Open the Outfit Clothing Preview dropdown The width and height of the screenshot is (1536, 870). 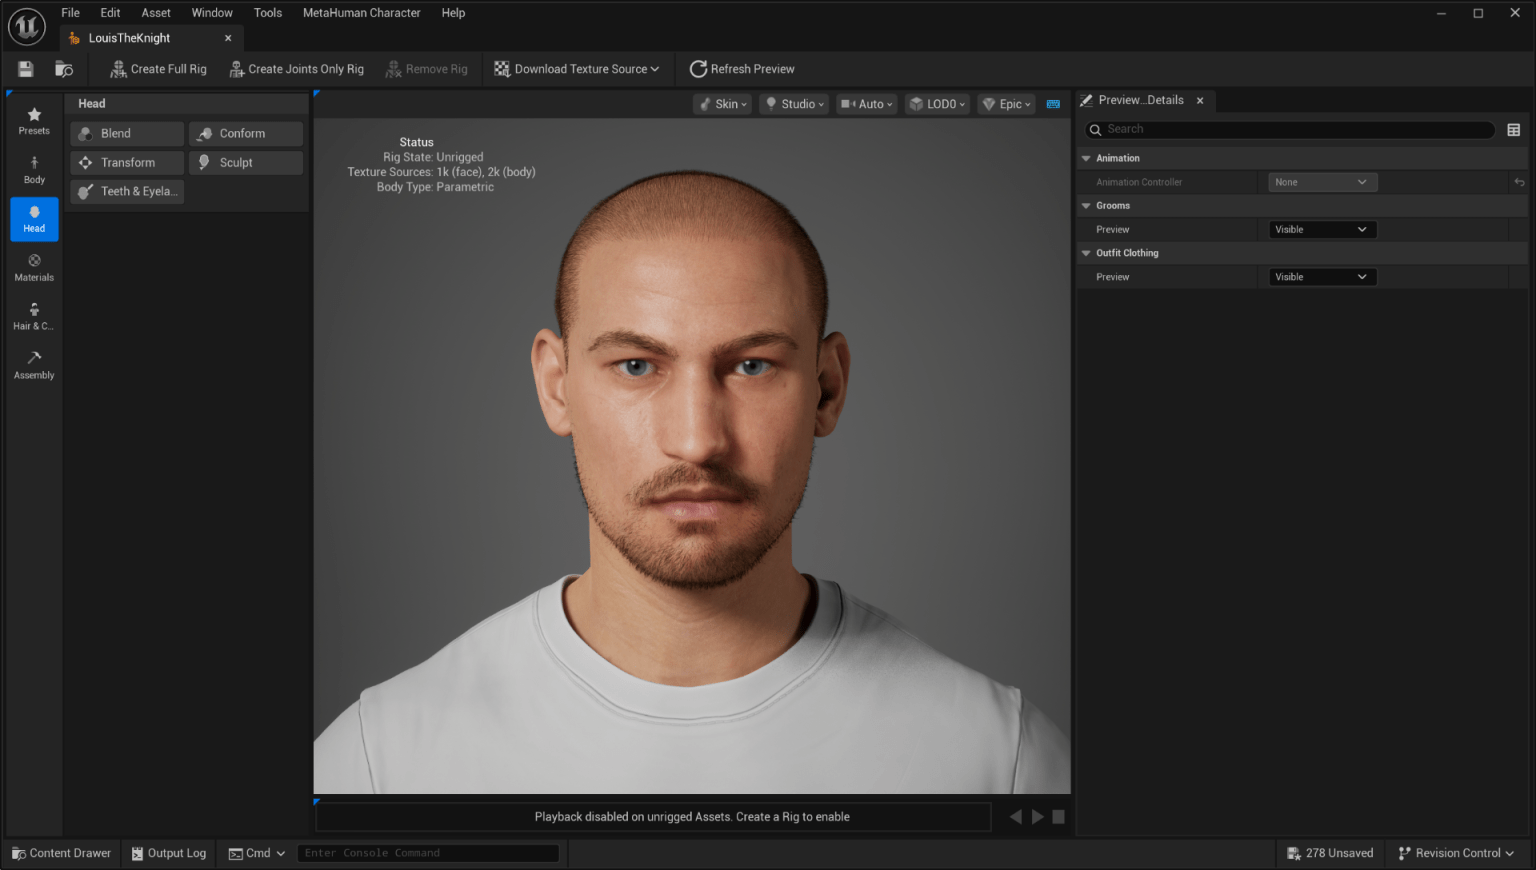[x=1321, y=277]
